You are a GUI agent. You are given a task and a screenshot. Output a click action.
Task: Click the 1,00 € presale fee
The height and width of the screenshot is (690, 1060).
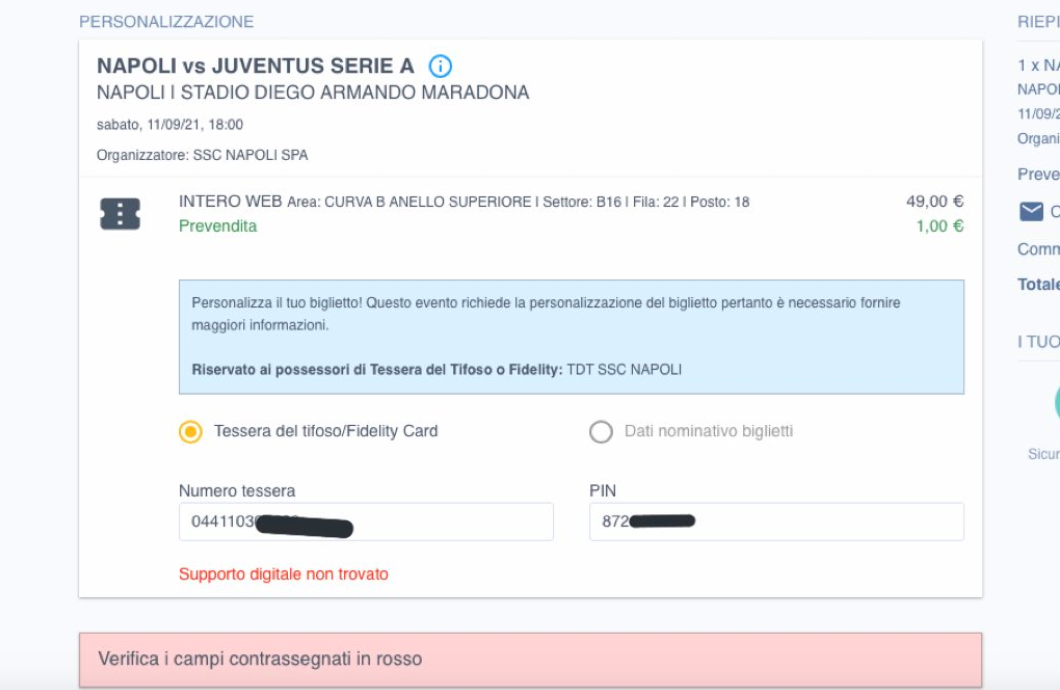940,226
